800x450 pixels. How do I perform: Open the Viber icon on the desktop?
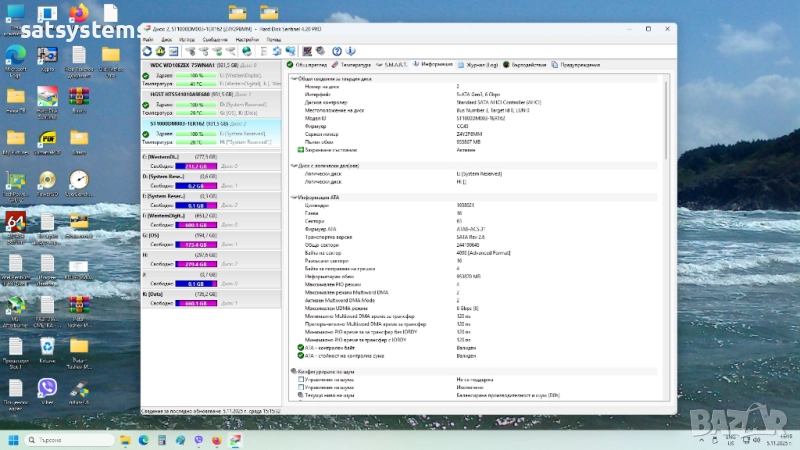click(x=47, y=388)
